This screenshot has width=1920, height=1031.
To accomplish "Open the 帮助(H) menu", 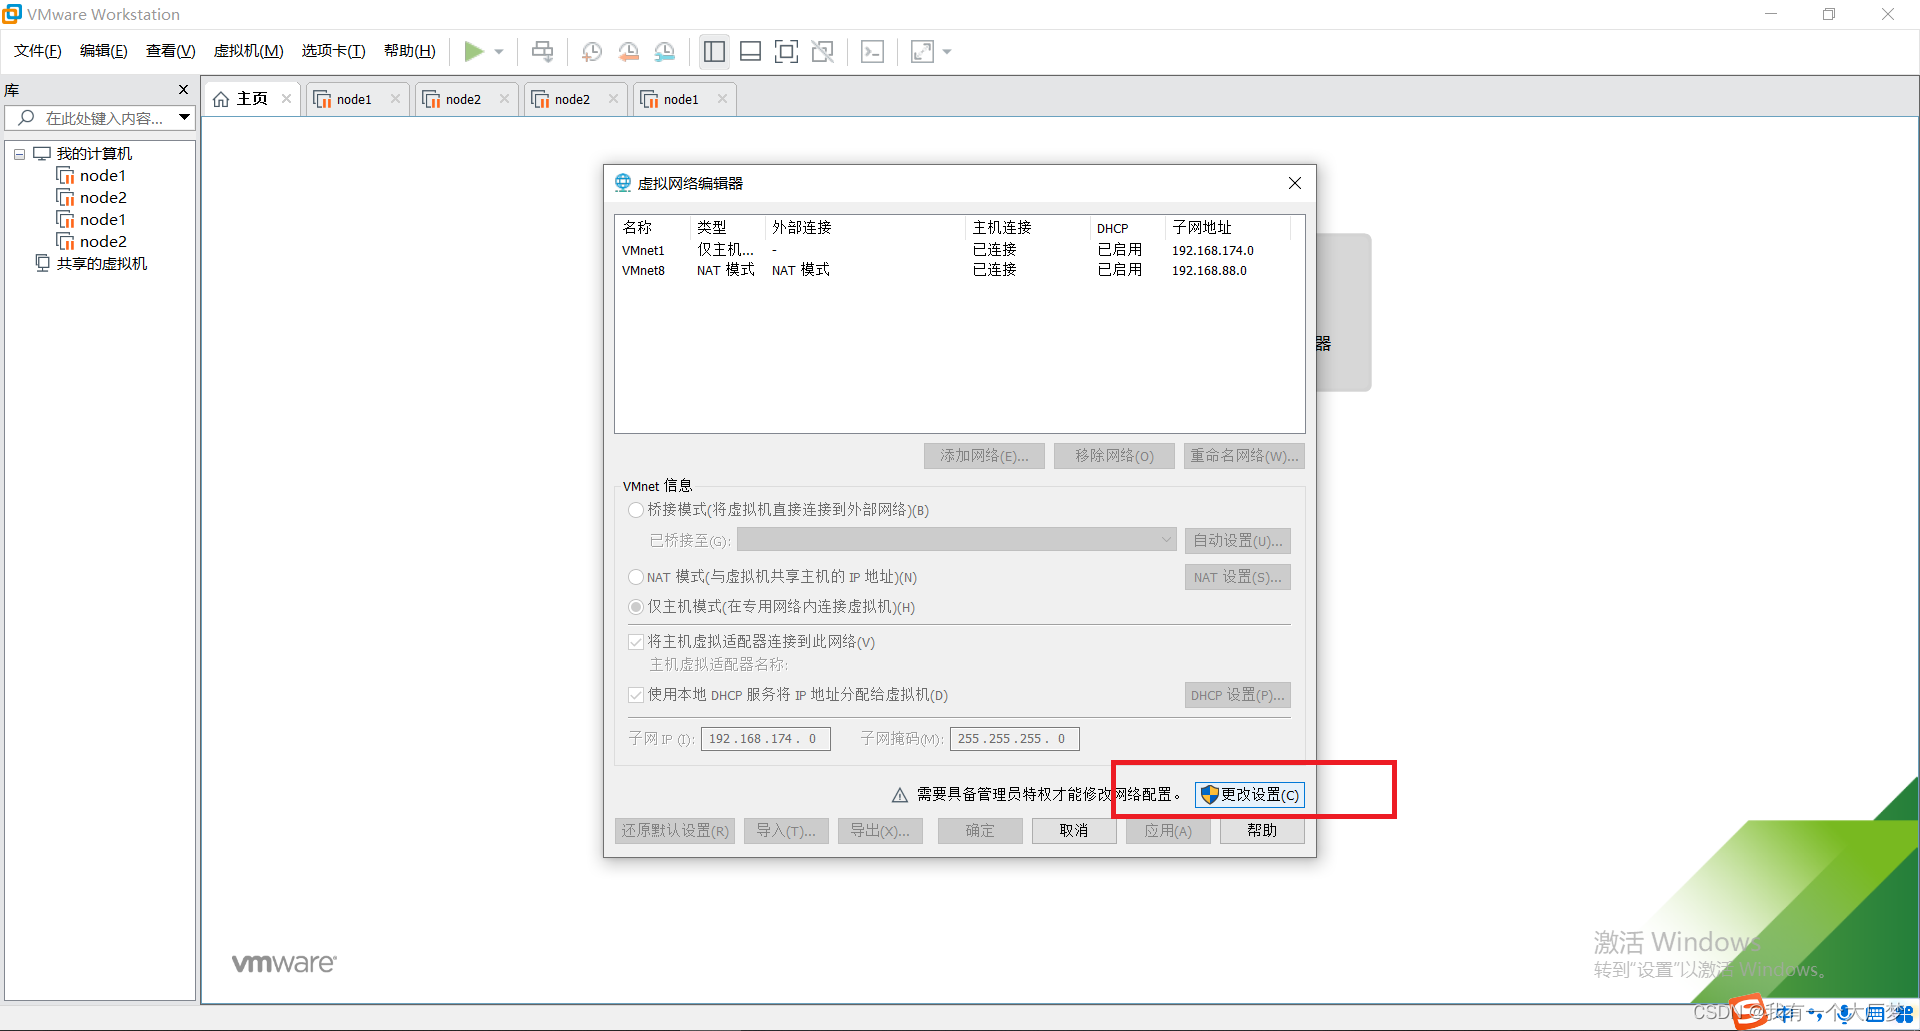I will 410,51.
